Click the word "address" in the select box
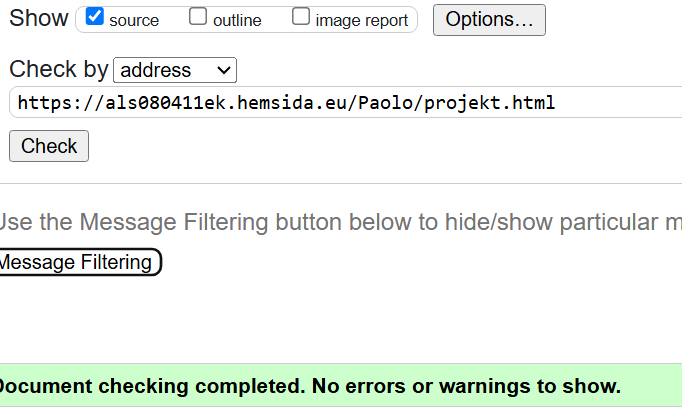682x409 pixels. 156,70
